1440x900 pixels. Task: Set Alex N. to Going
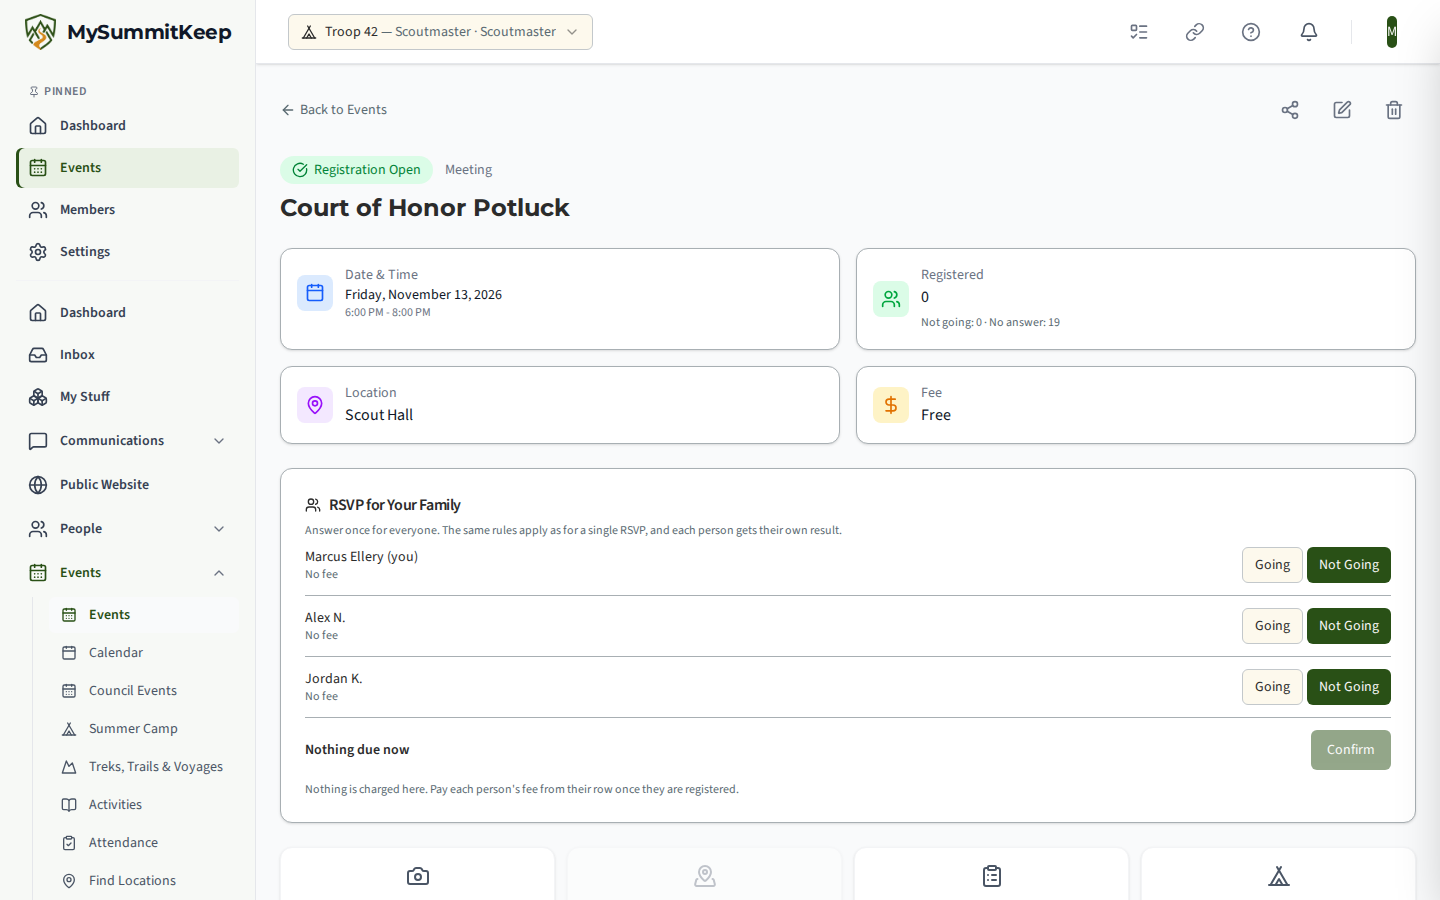(1272, 626)
